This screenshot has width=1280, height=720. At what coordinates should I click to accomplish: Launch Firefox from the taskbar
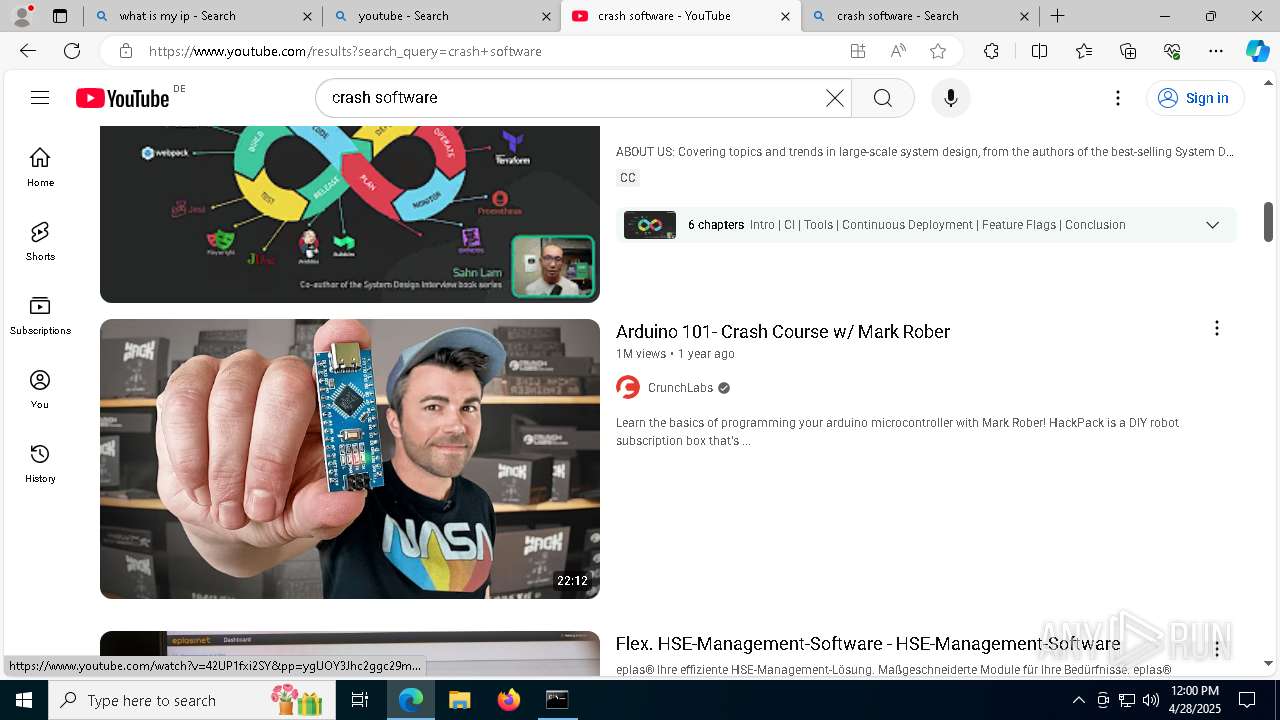[509, 700]
